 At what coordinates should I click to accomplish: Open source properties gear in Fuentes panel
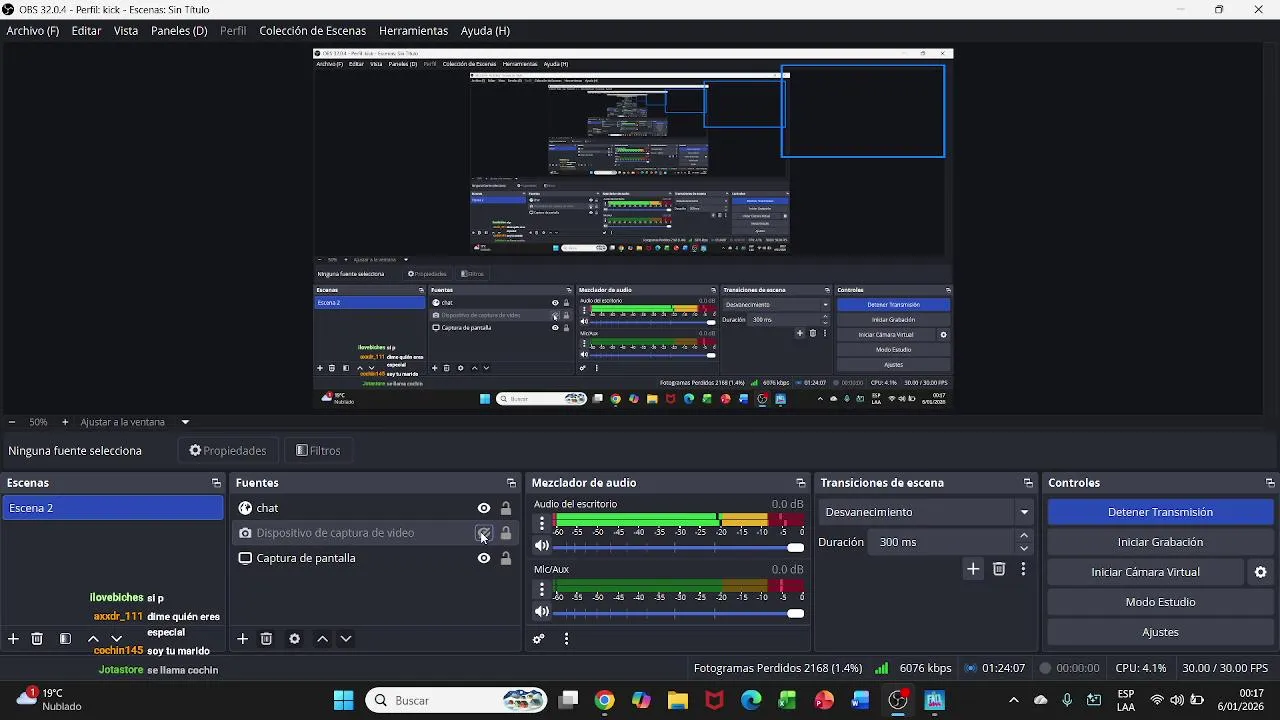tap(294, 639)
